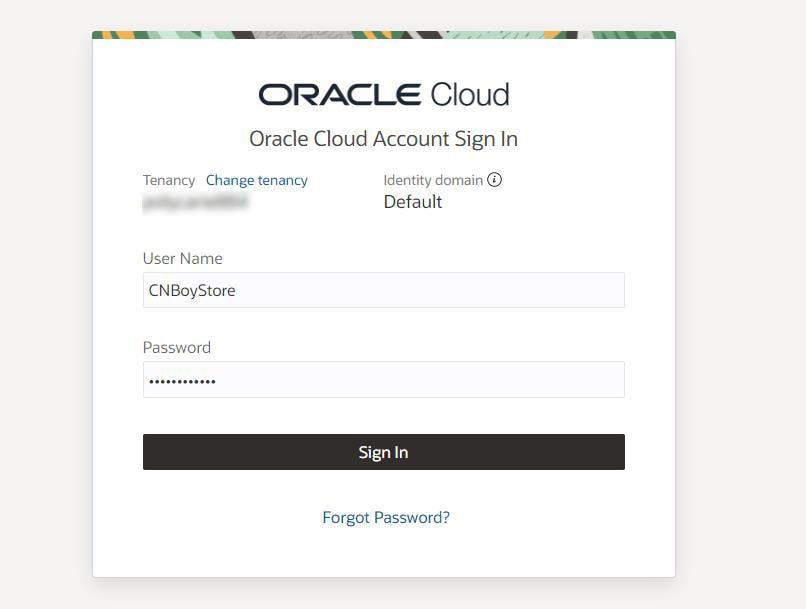Open the Change tenancy link

257,180
